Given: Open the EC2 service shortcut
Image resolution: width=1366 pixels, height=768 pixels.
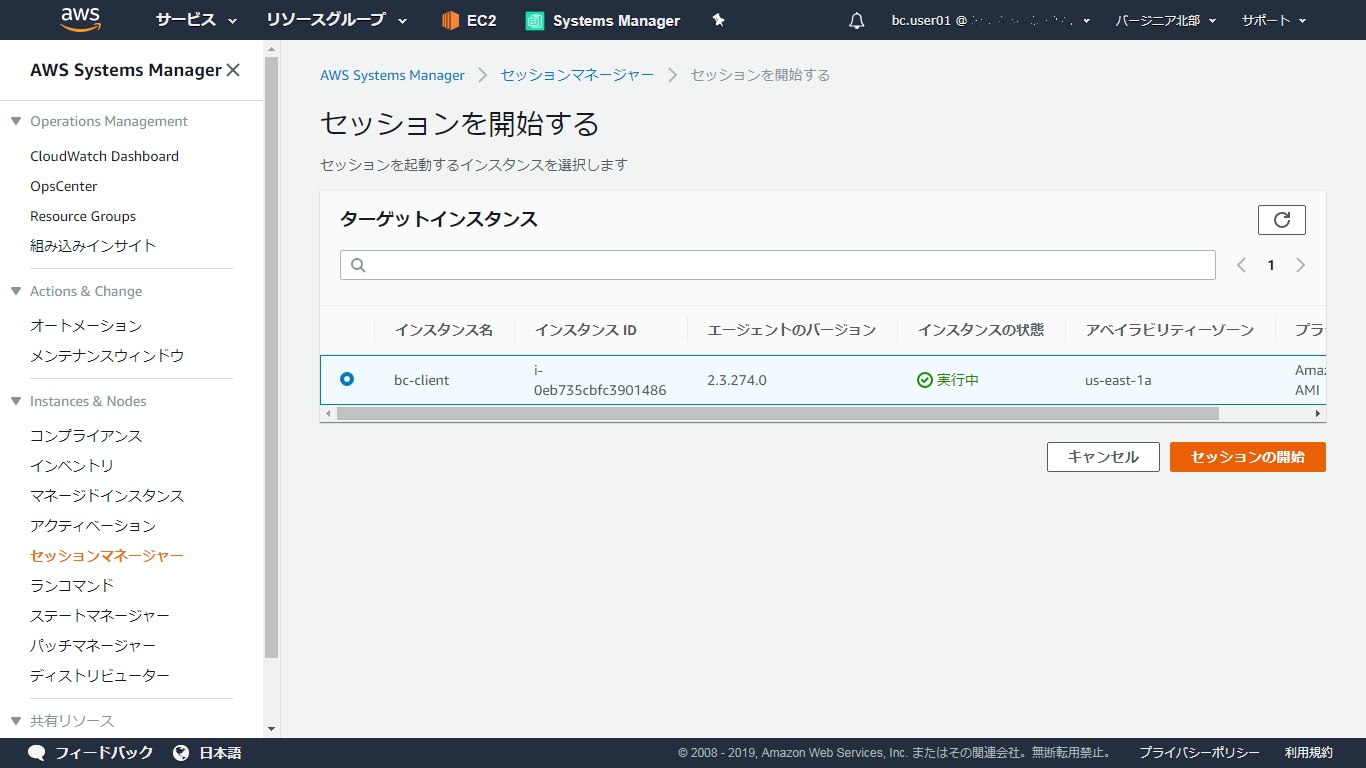Looking at the screenshot, I should click(469, 20).
